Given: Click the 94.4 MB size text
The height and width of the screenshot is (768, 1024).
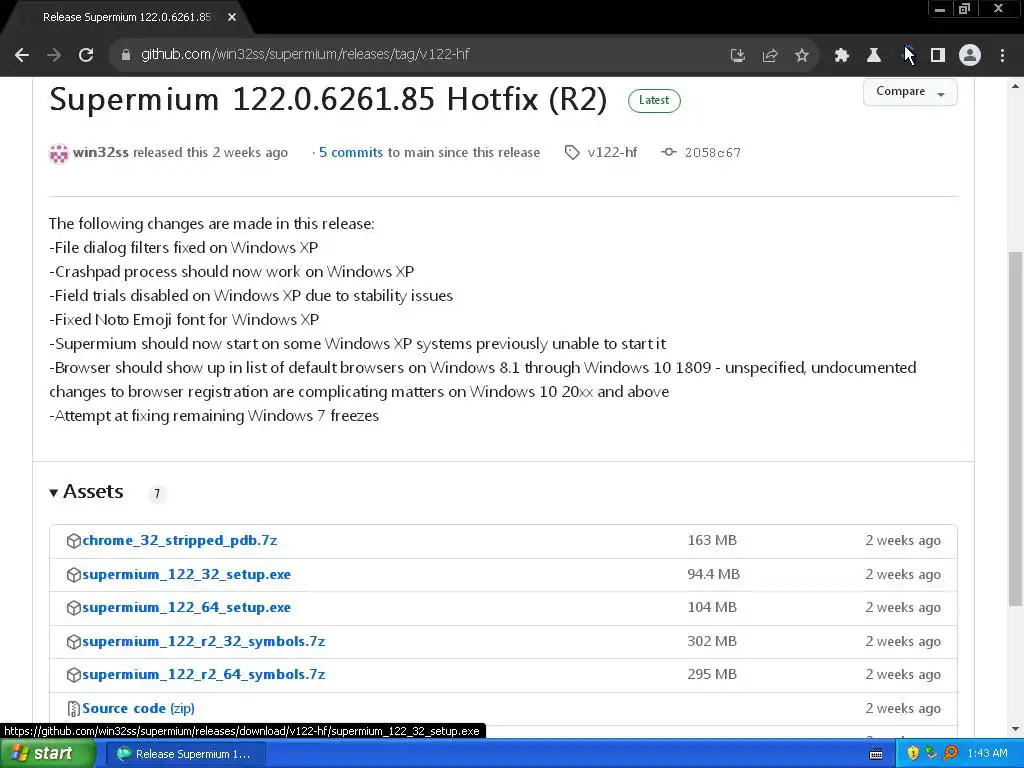Looking at the screenshot, I should click(713, 575).
